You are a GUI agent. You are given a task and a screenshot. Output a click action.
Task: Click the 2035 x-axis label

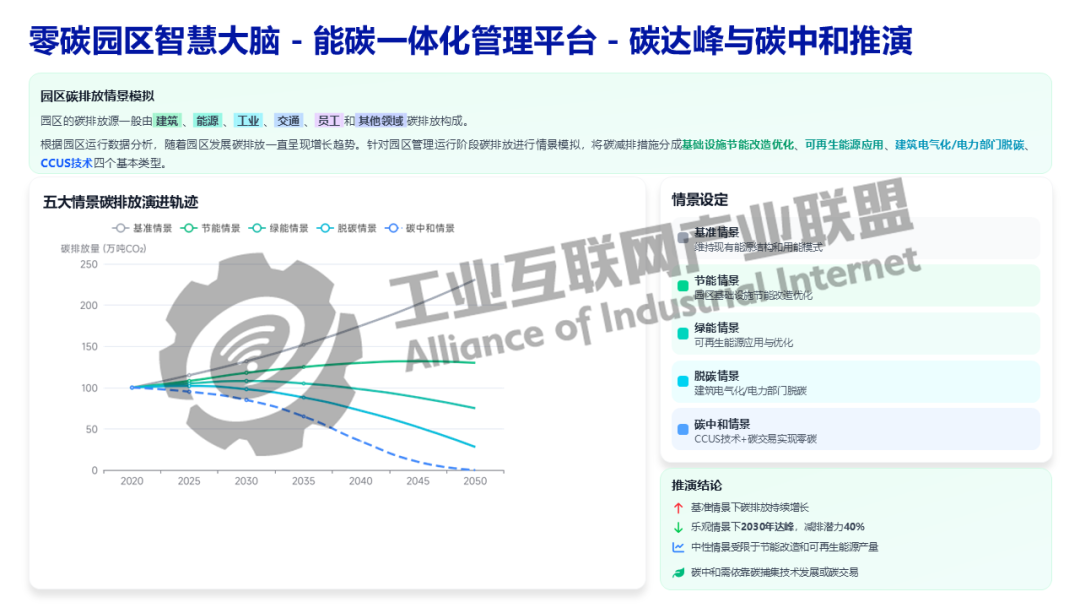tap(303, 481)
